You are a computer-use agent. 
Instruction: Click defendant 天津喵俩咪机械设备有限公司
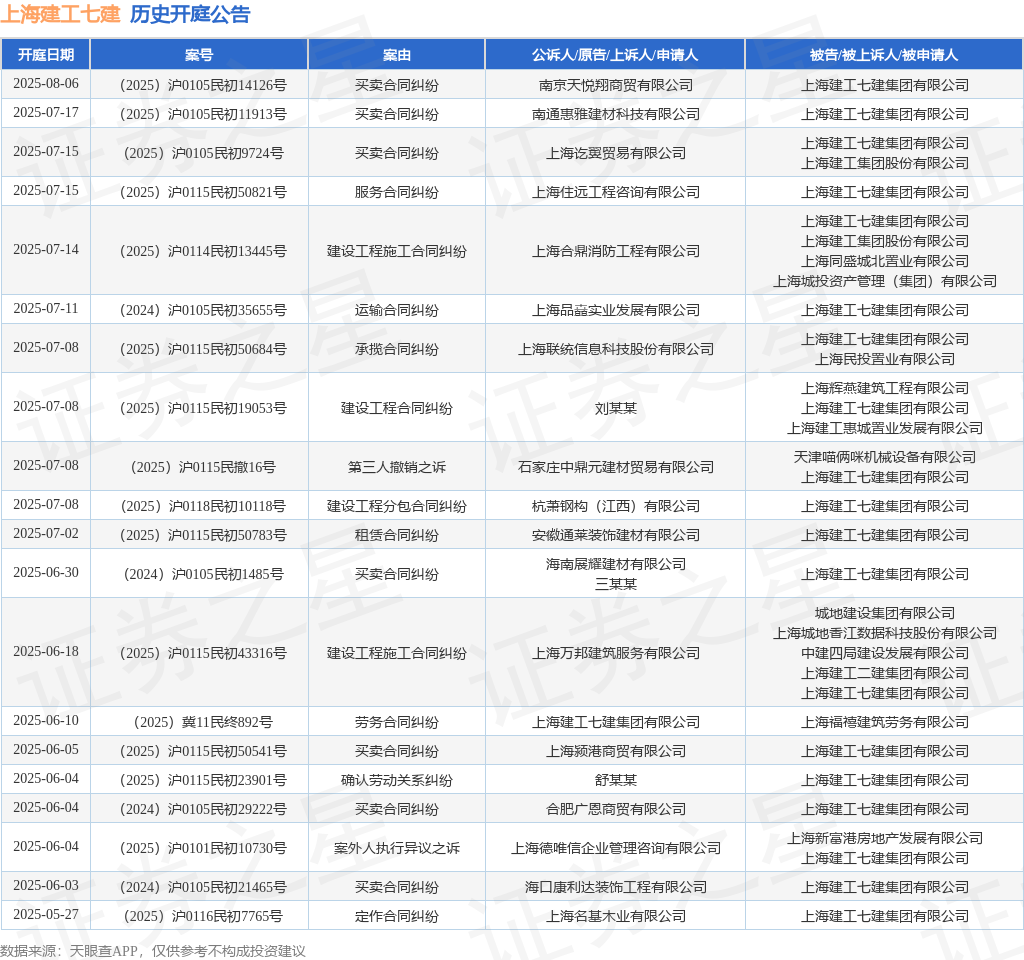884,457
